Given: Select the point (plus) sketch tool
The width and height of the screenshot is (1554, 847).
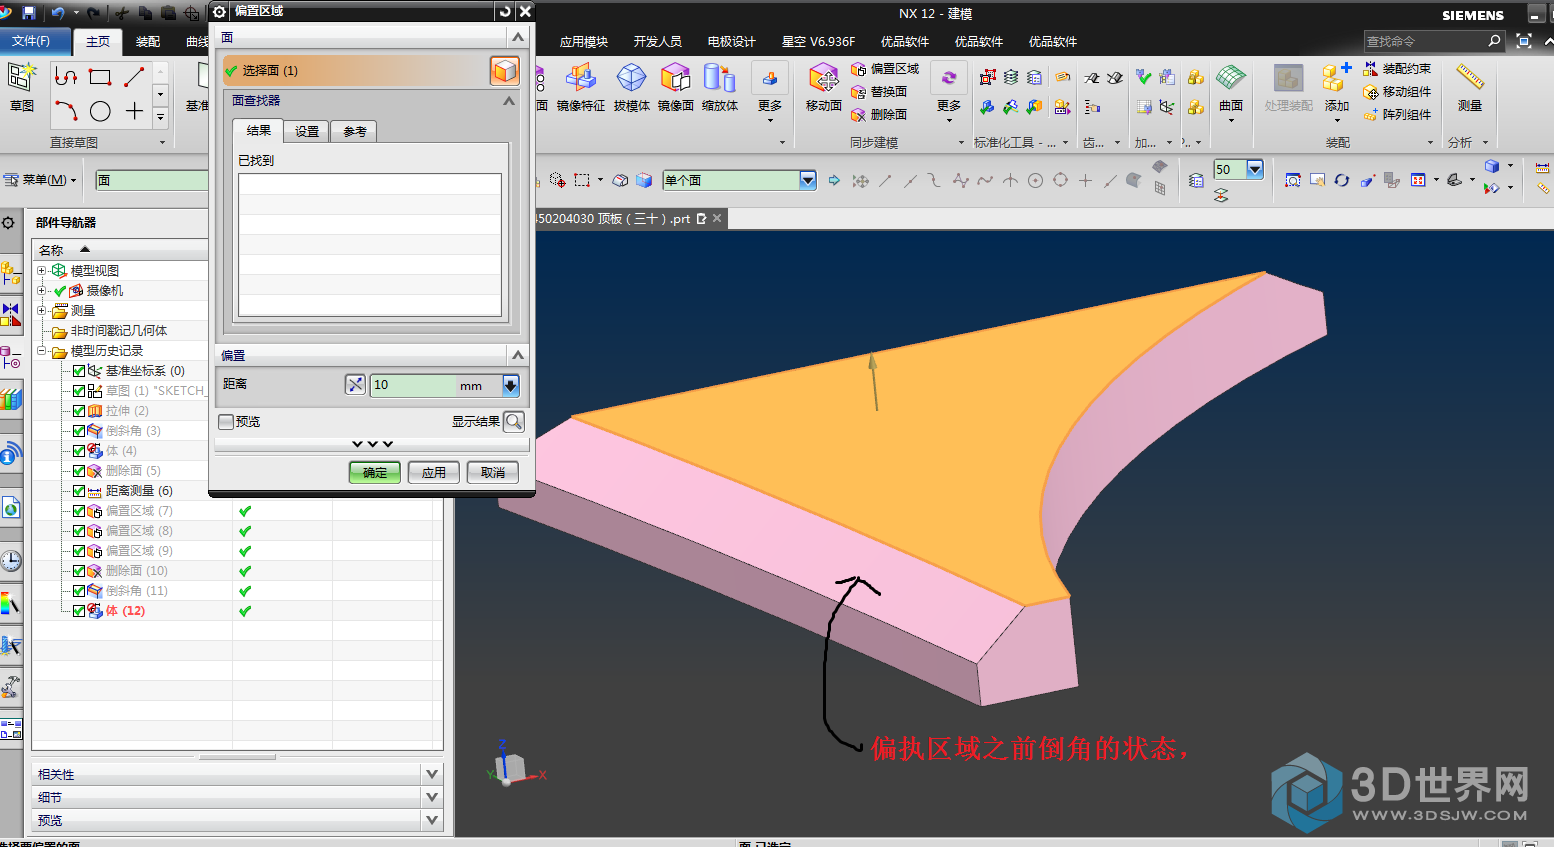Looking at the screenshot, I should [x=134, y=111].
